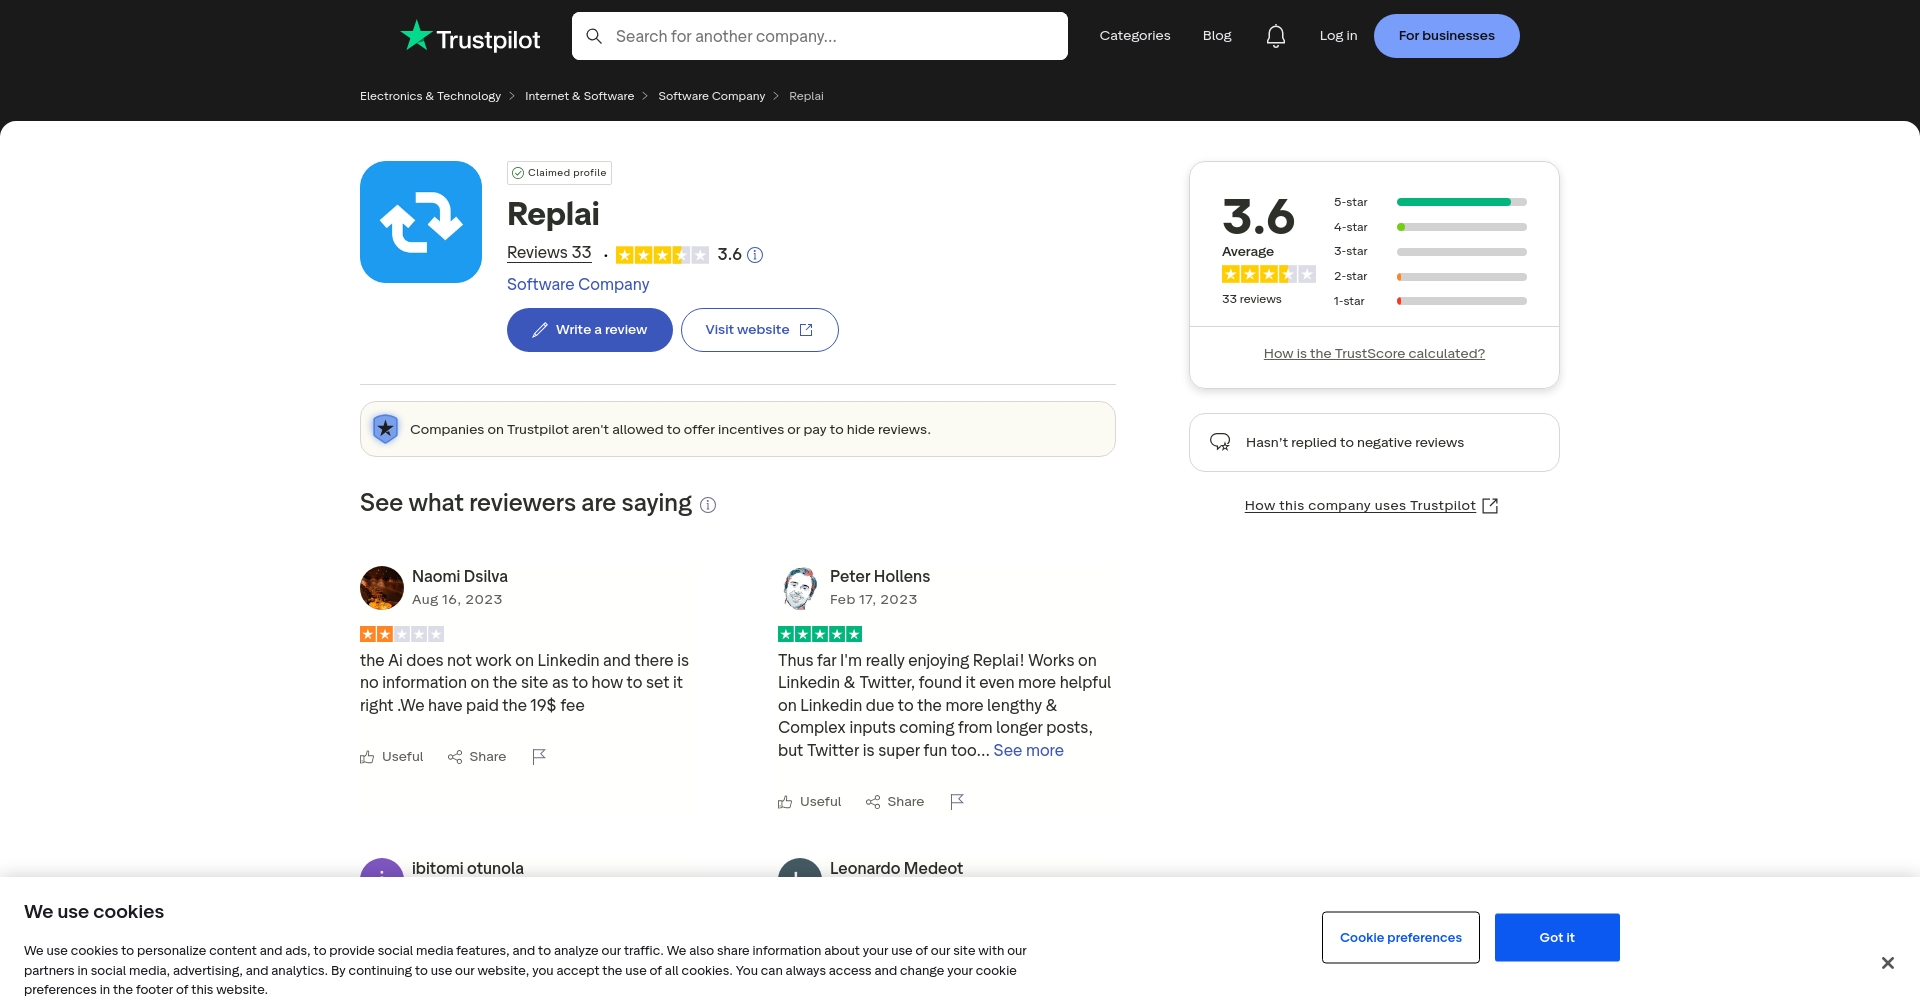Flag Naomi Dsilva's review
Screen dimensions: 1920x1000
539,756
